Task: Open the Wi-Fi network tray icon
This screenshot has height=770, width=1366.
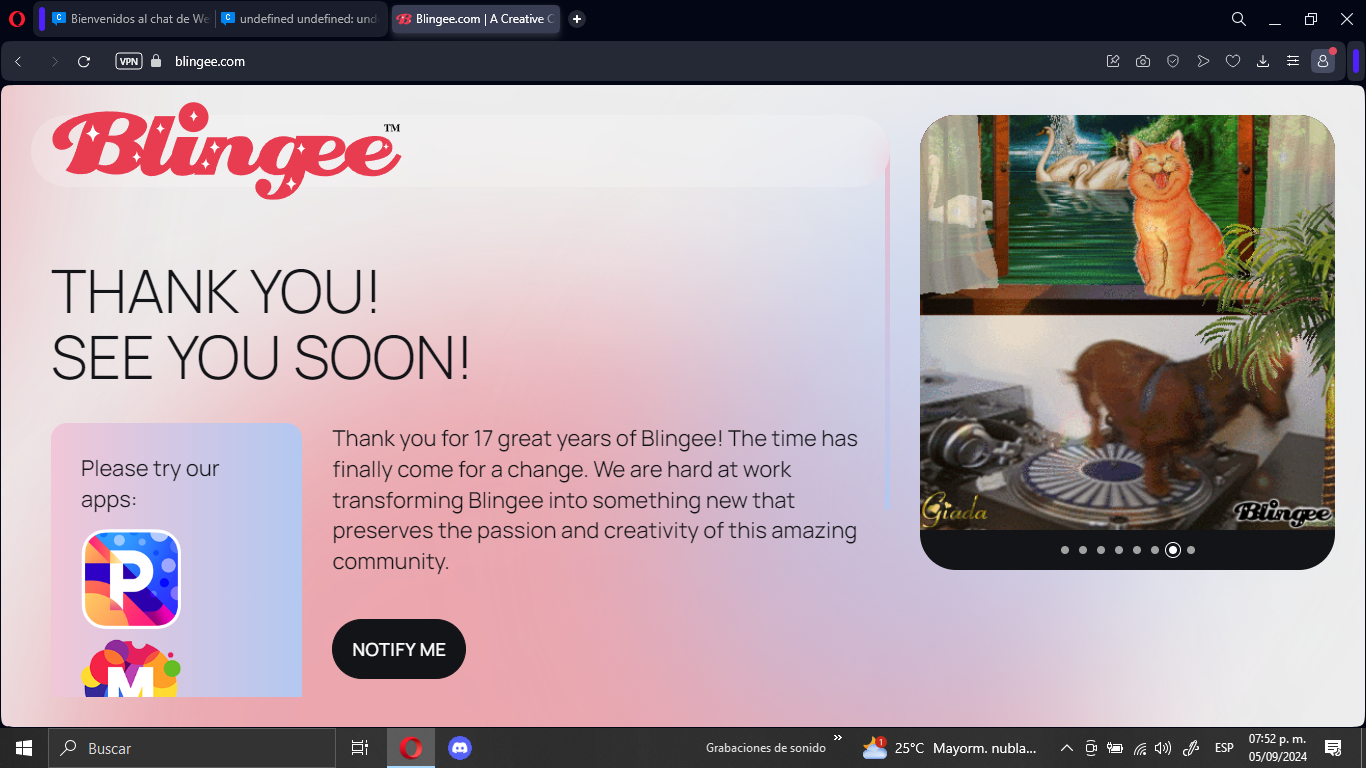Action: click(1139, 748)
